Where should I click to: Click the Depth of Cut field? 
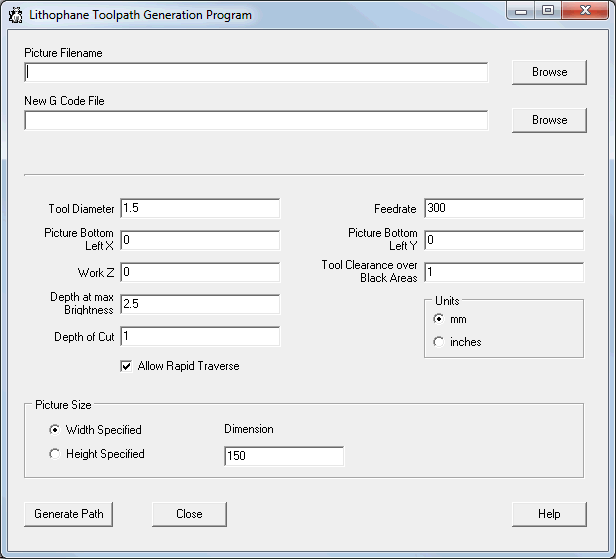coord(200,336)
